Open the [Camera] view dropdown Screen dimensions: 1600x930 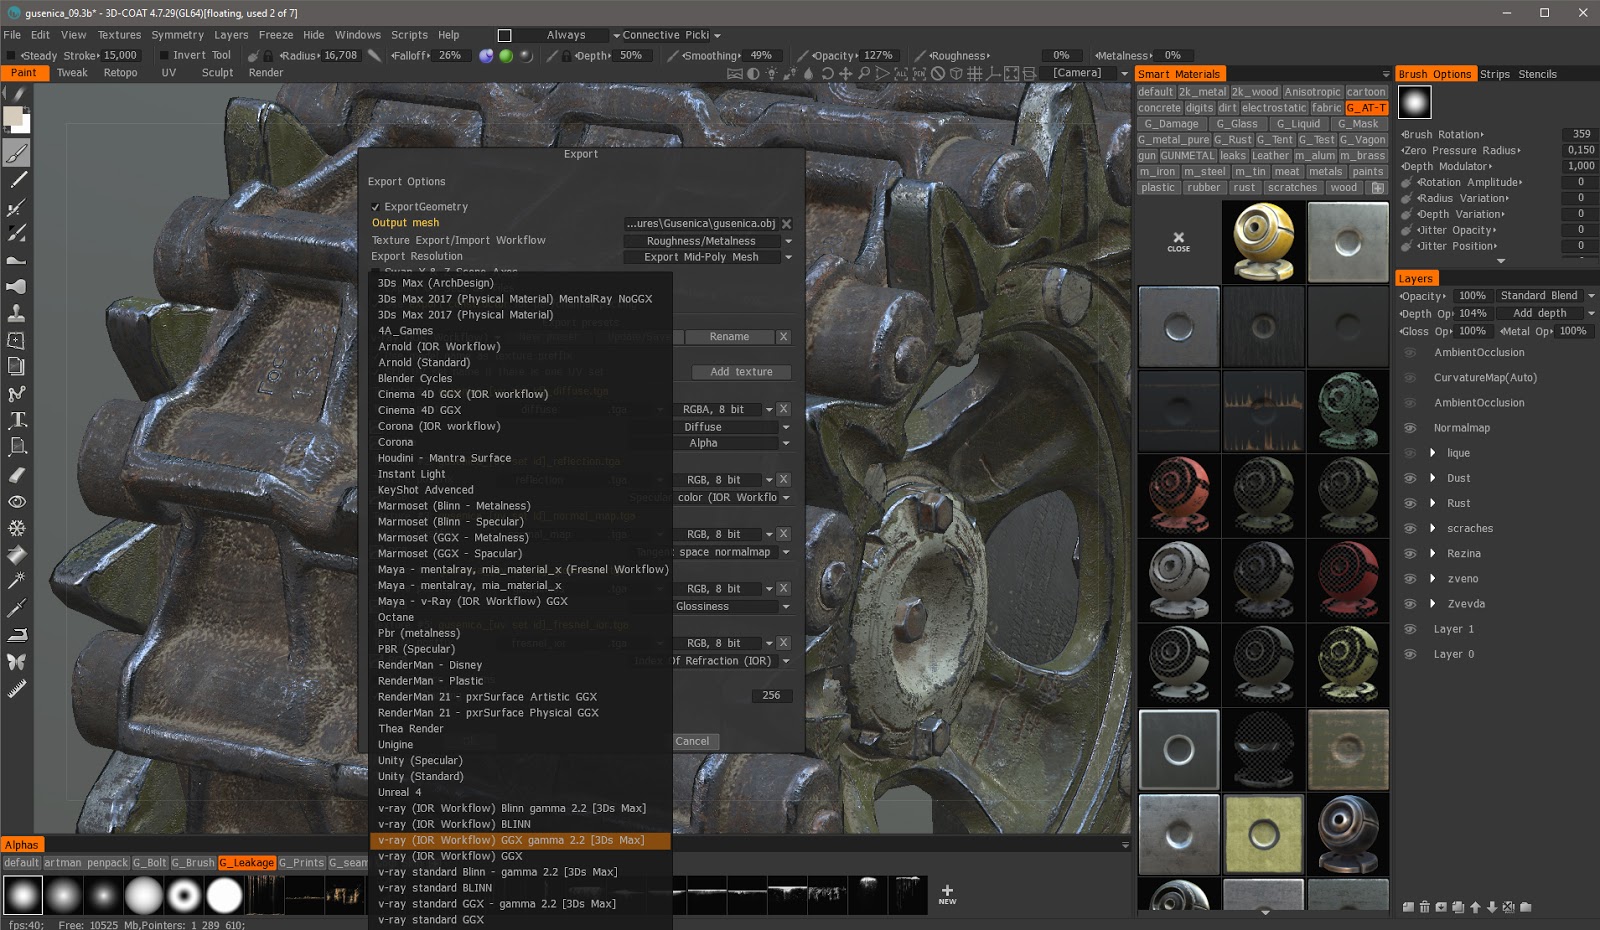point(1087,73)
